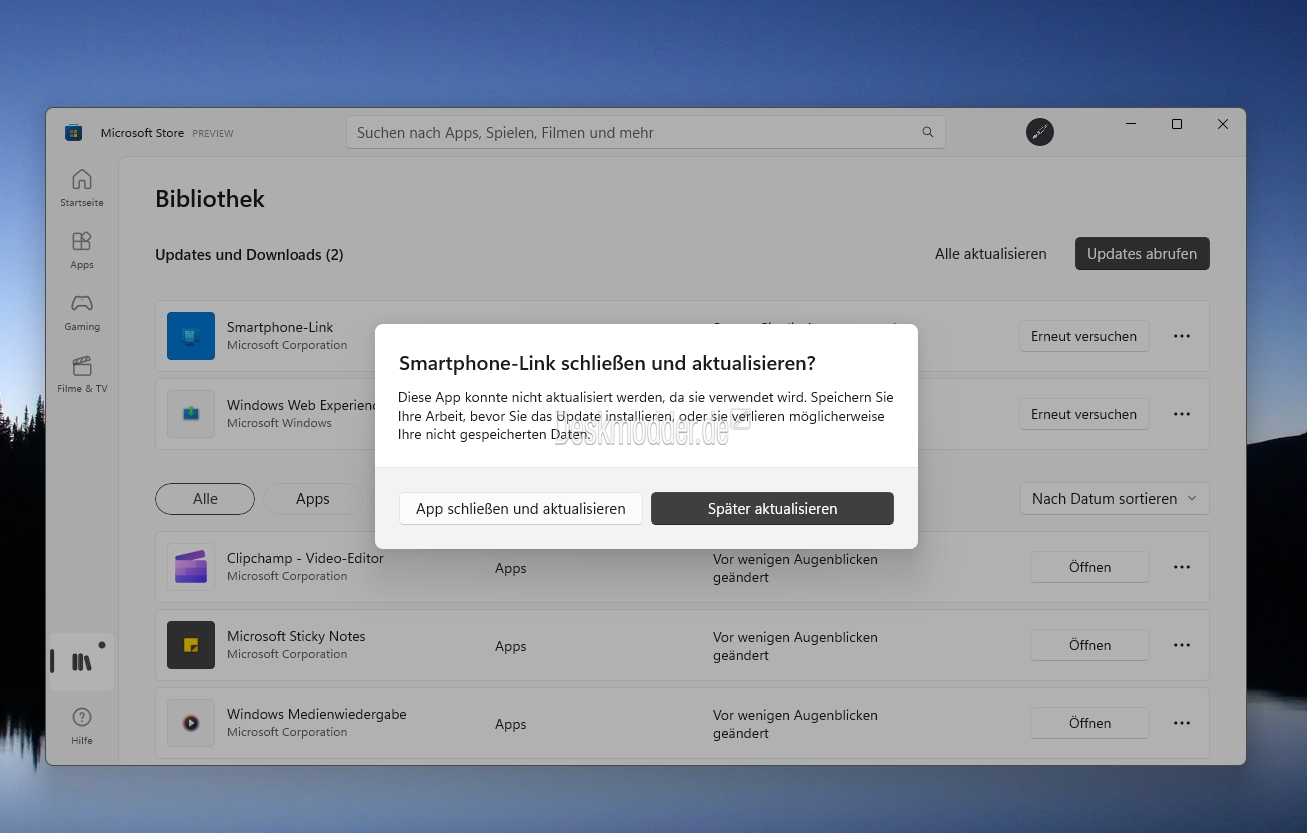Click the Bibliothek heading

[x=210, y=199]
